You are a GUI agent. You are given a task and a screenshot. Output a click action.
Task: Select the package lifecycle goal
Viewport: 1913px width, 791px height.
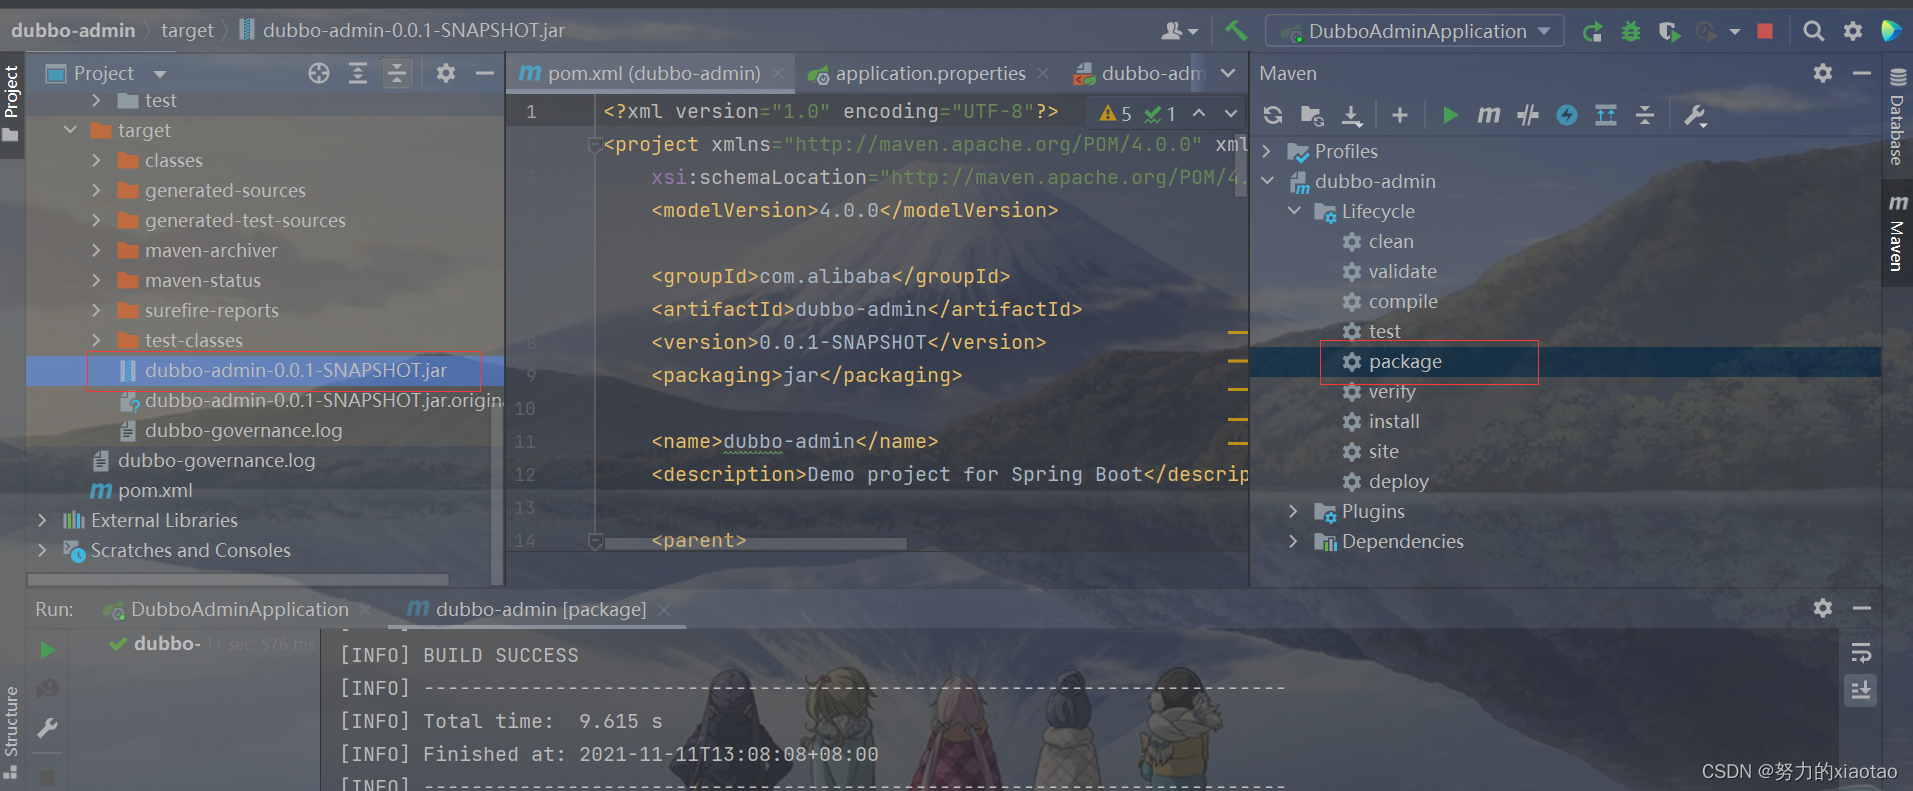coord(1404,361)
